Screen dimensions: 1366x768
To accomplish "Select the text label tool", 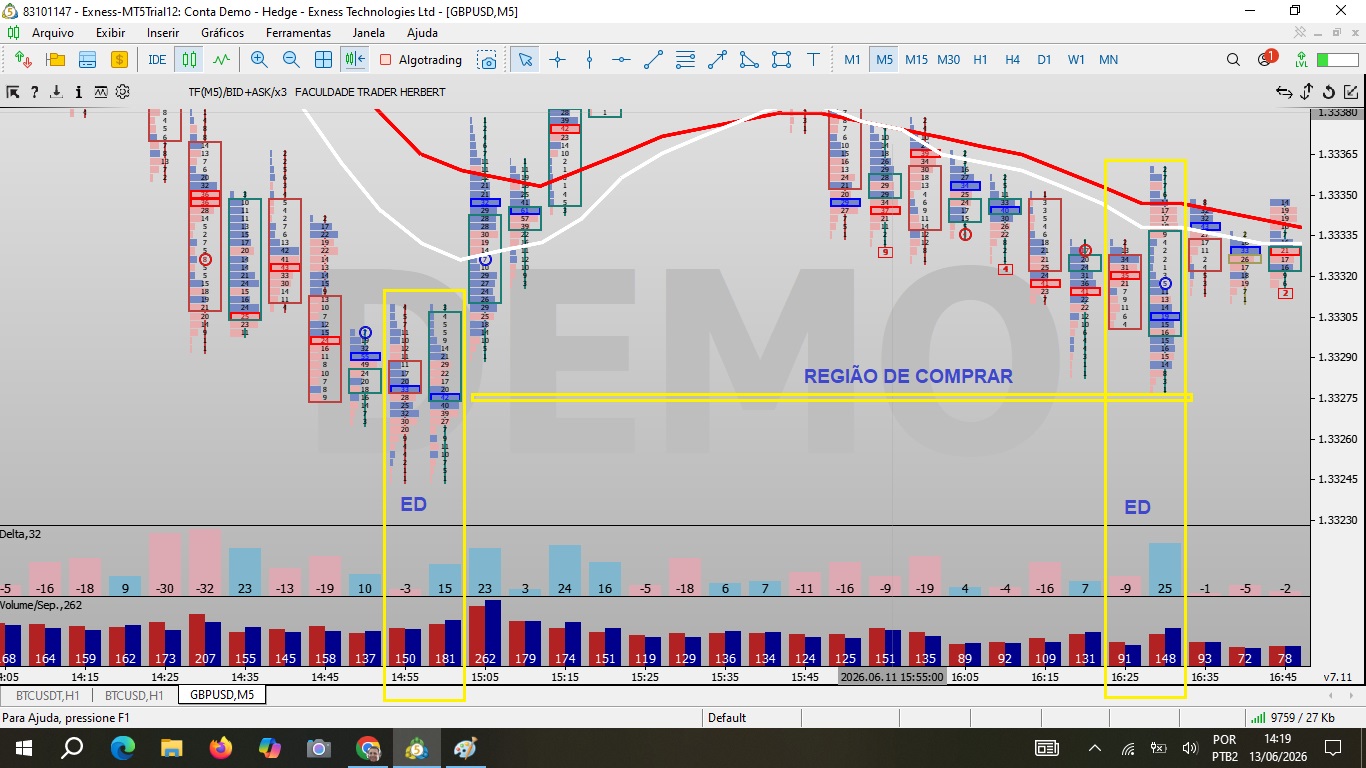I will tap(814, 60).
